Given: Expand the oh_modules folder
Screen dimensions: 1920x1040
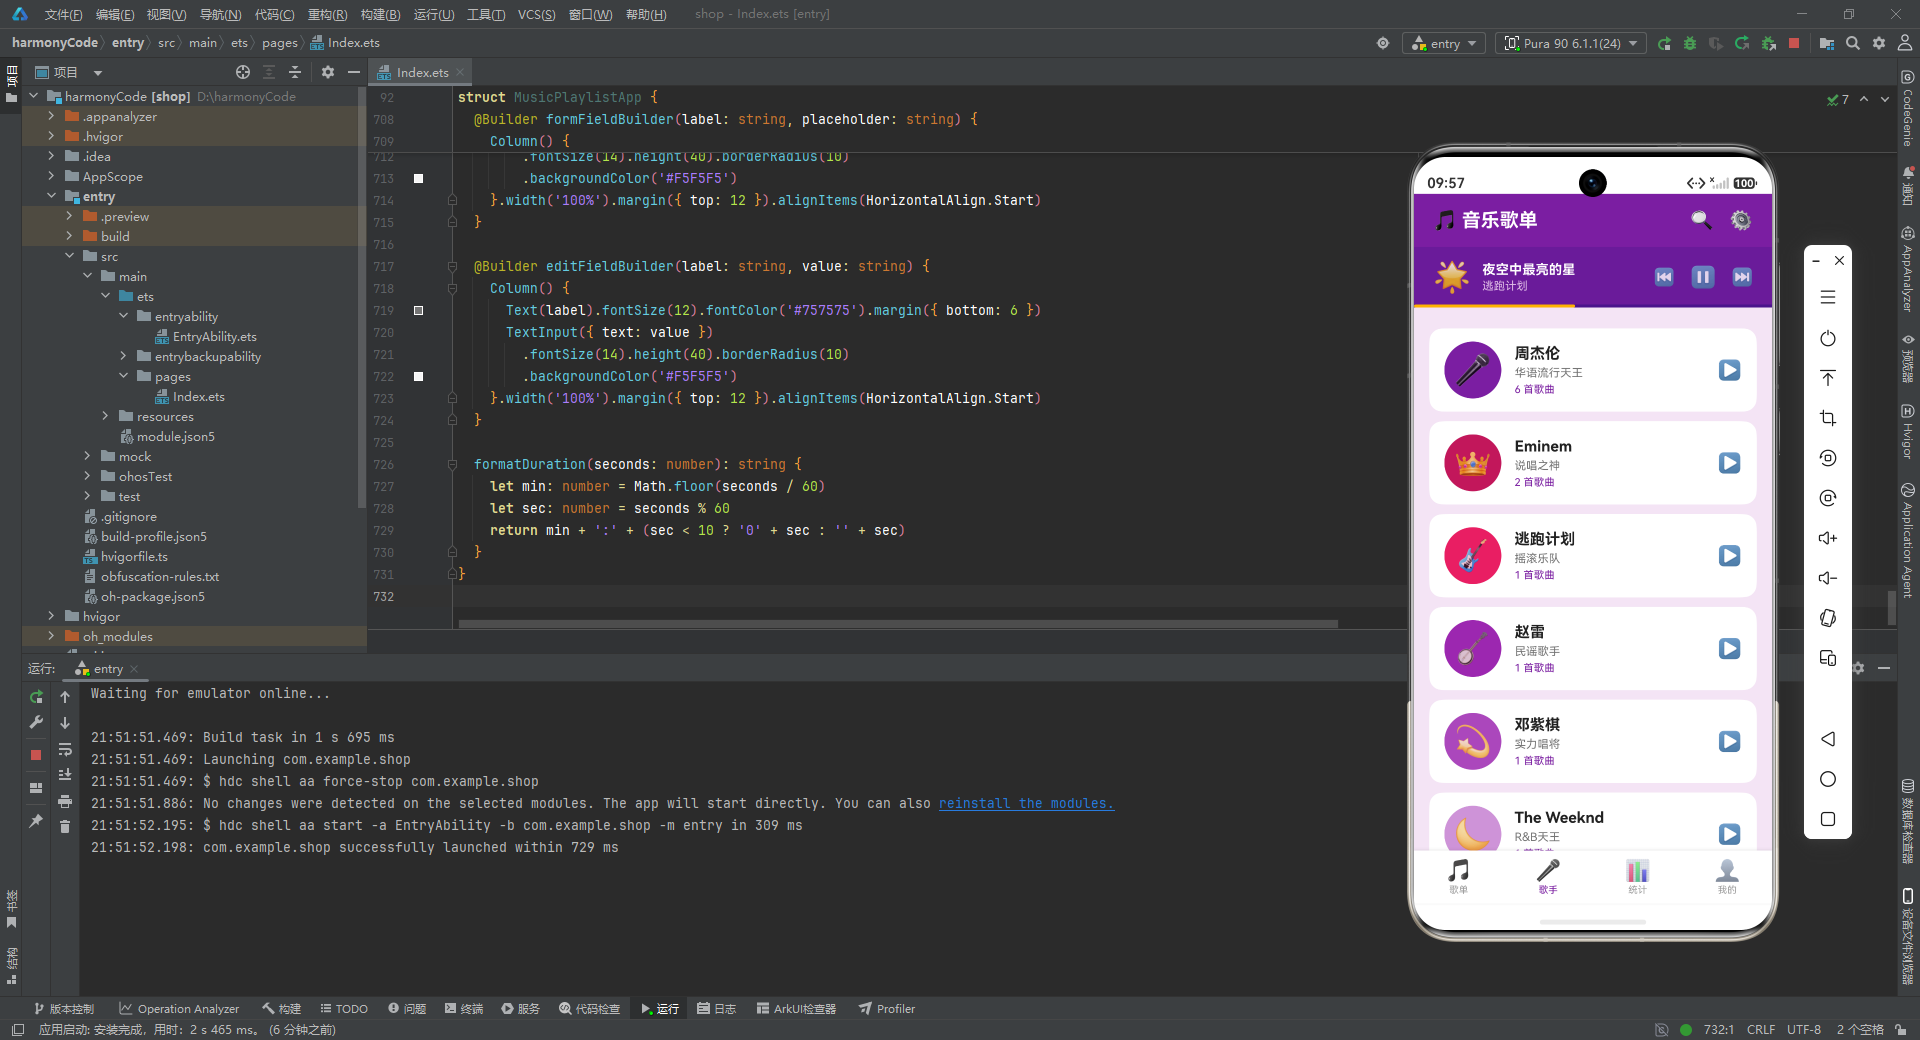Looking at the screenshot, I should [x=51, y=636].
